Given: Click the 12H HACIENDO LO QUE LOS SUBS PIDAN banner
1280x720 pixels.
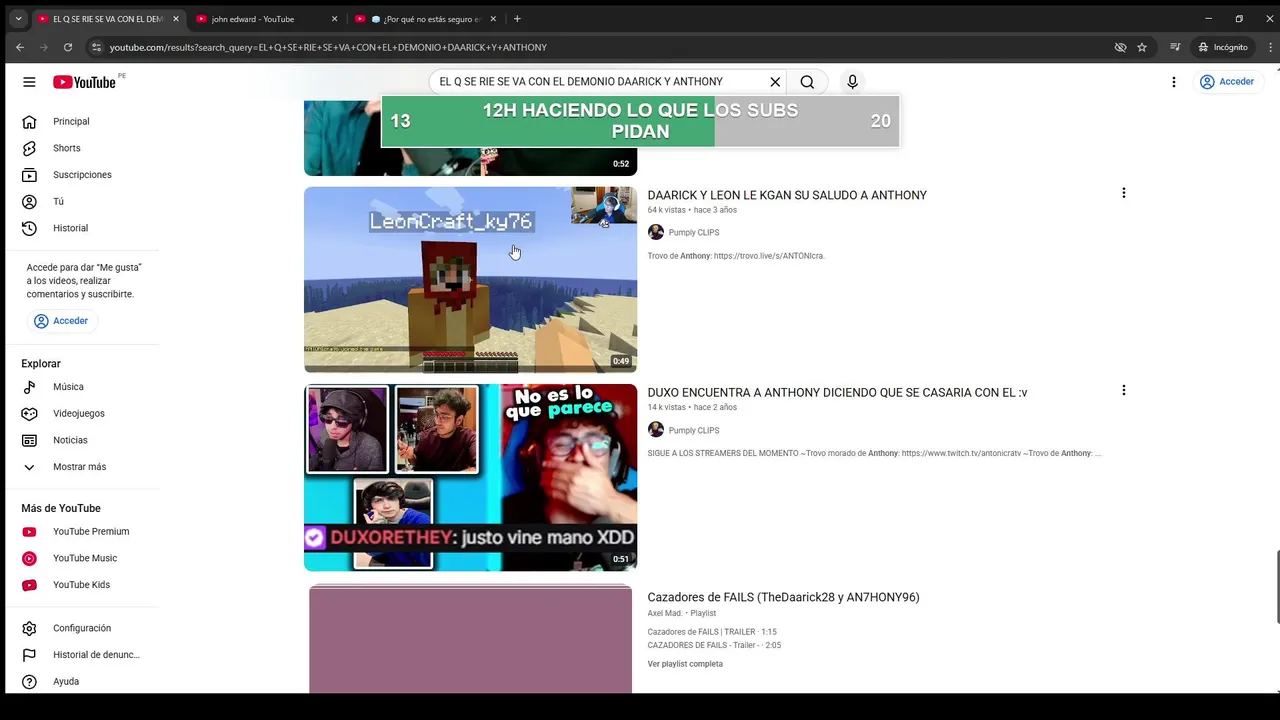Looking at the screenshot, I should 640,121.
